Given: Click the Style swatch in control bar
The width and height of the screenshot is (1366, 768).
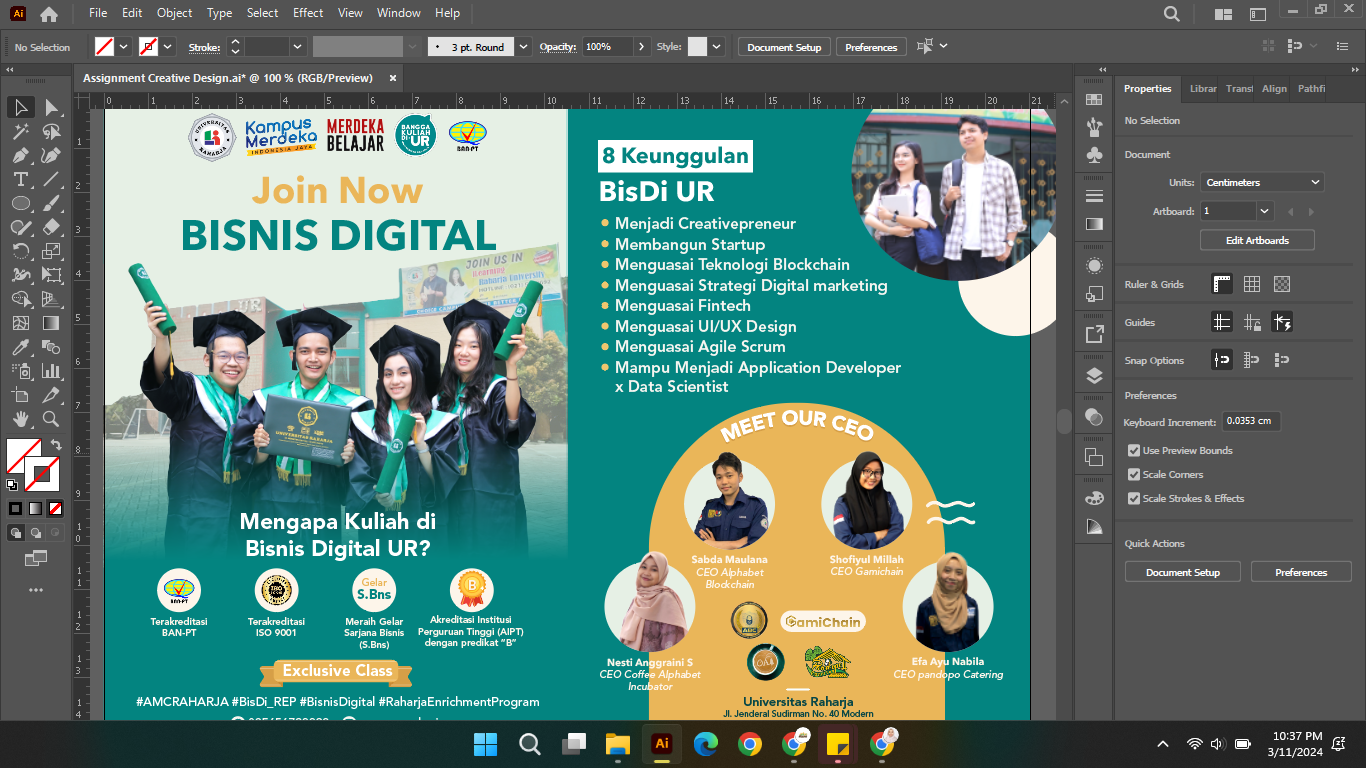Looking at the screenshot, I should pos(697,47).
